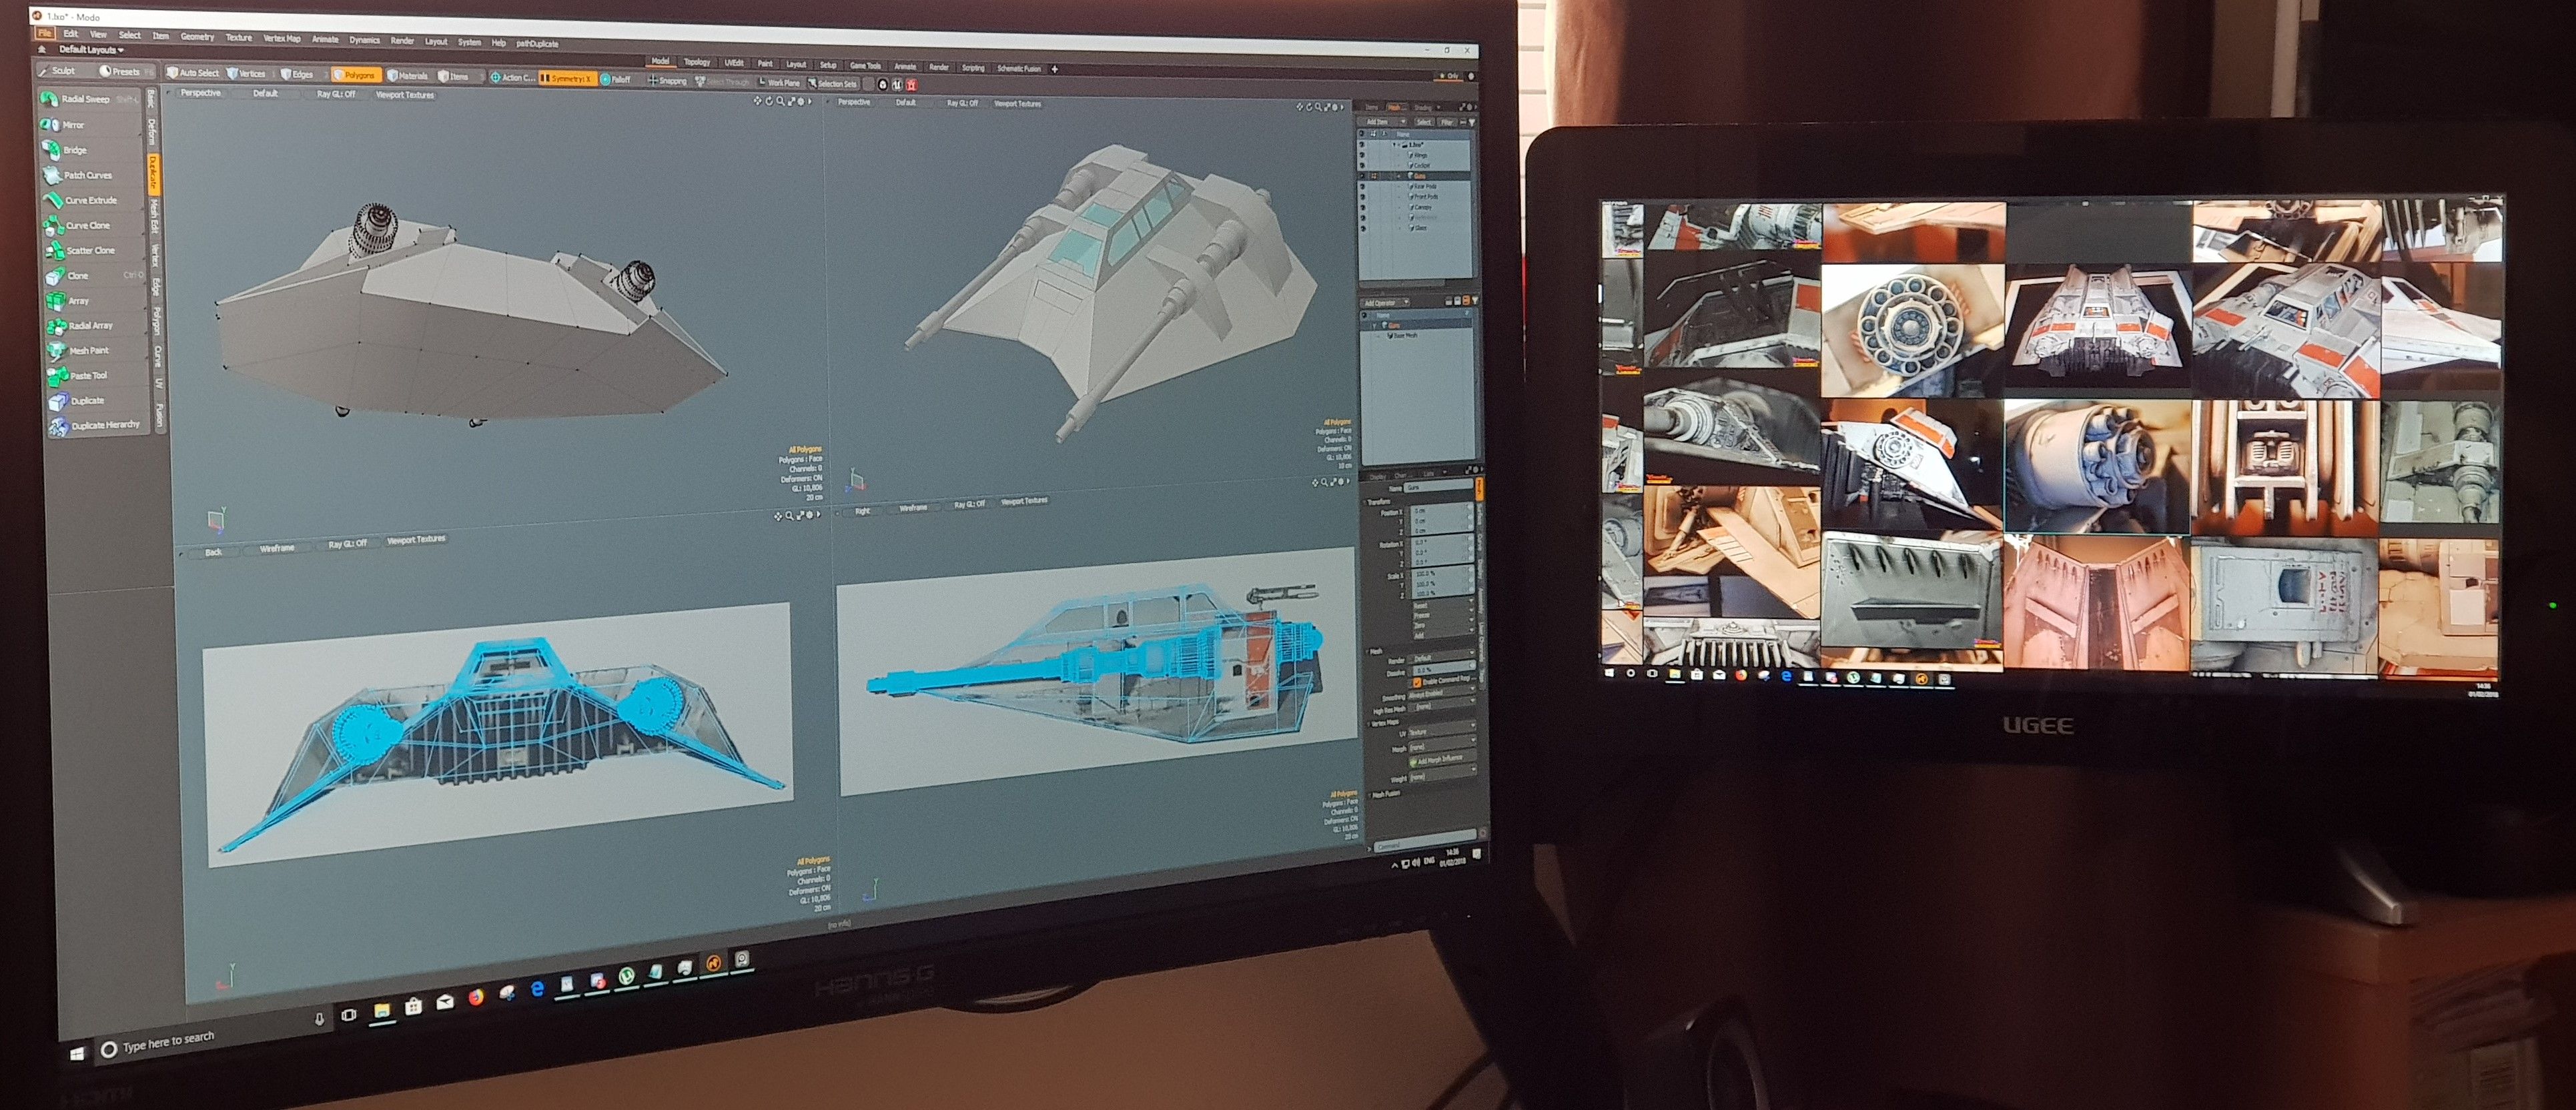2576x1110 pixels.
Task: Click the Duplicate tool
Action: point(98,400)
